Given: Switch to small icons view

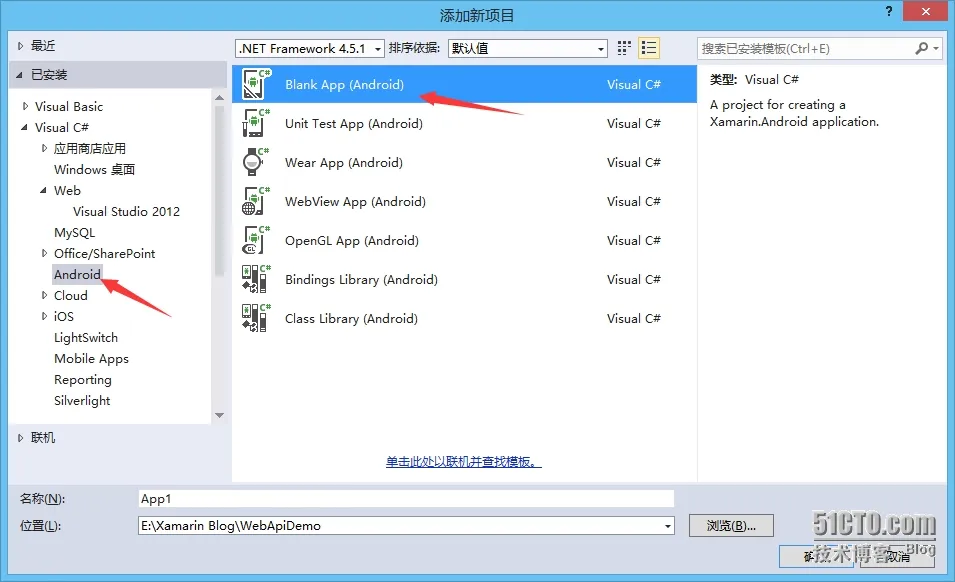Looking at the screenshot, I should coord(624,48).
